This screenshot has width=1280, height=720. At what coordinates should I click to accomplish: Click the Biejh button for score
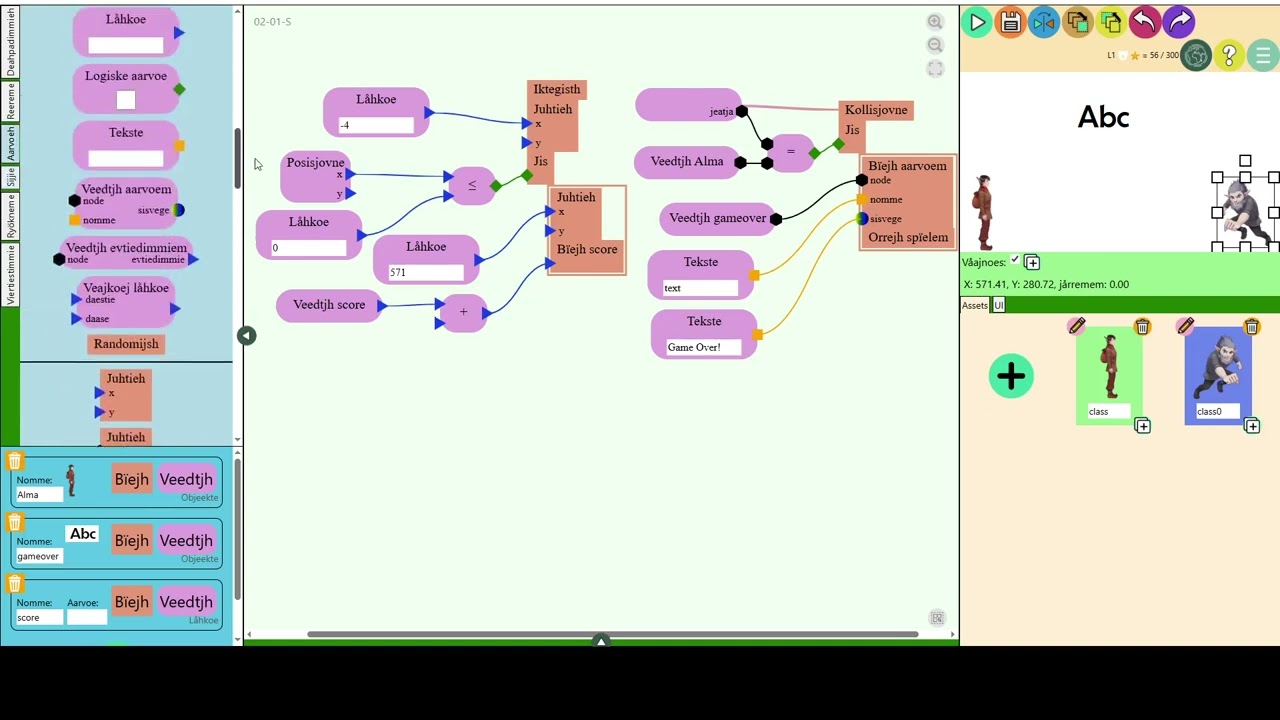coord(131,602)
